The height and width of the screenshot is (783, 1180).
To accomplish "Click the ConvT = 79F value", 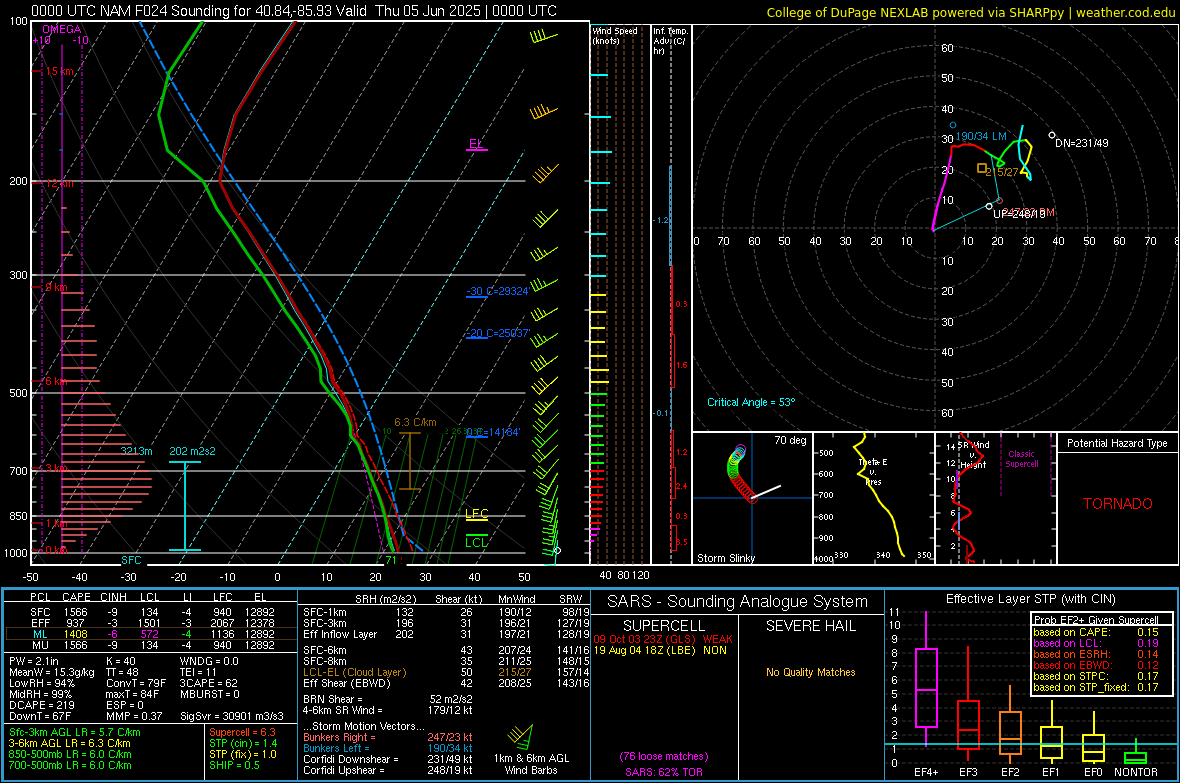I will coord(136,683).
